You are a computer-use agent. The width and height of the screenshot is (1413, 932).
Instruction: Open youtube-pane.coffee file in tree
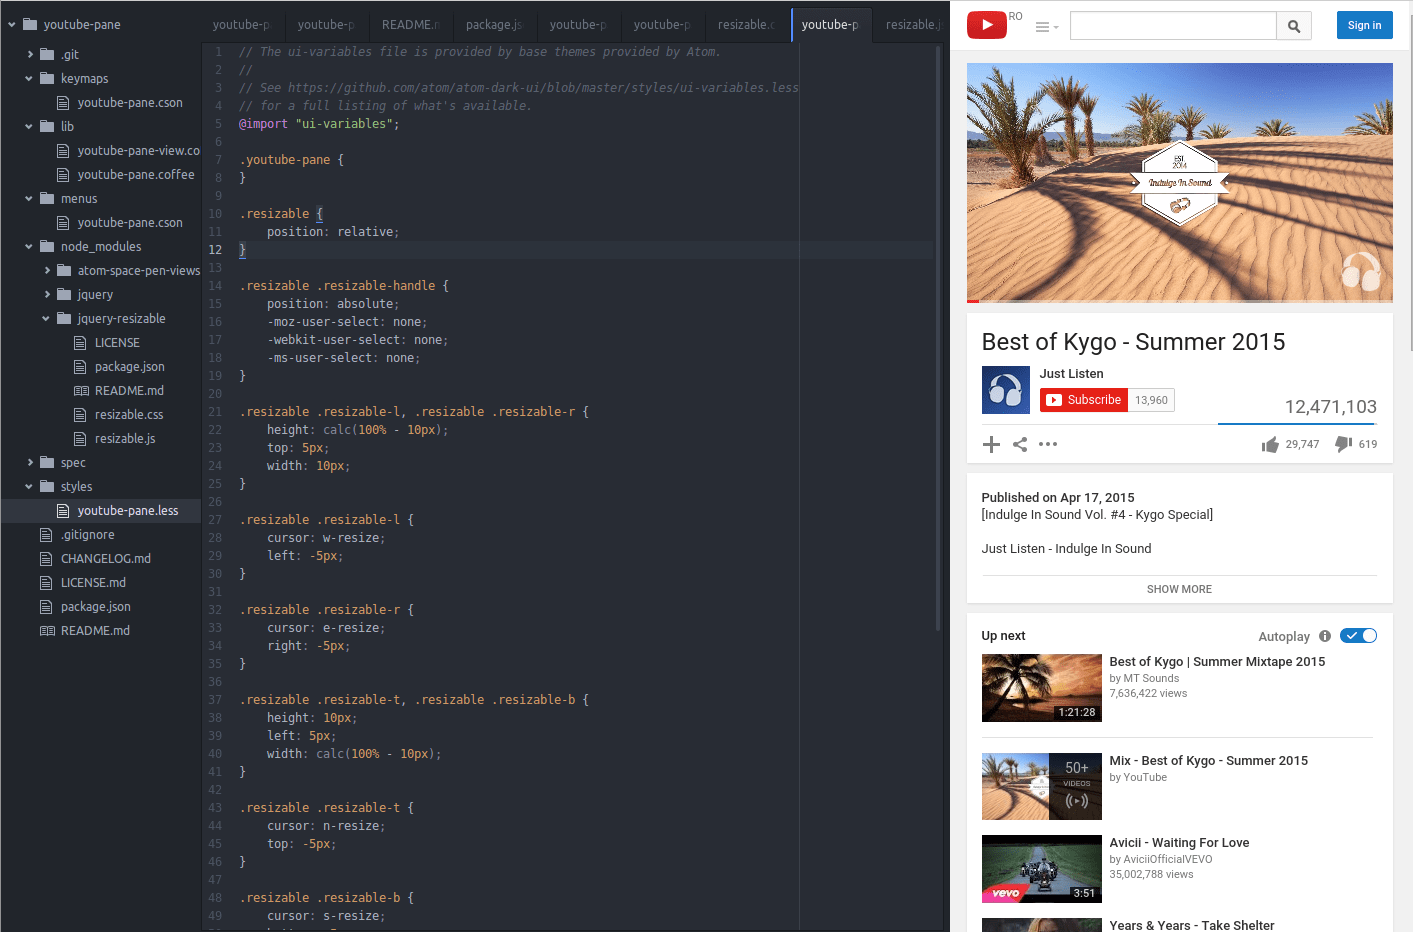click(x=125, y=174)
